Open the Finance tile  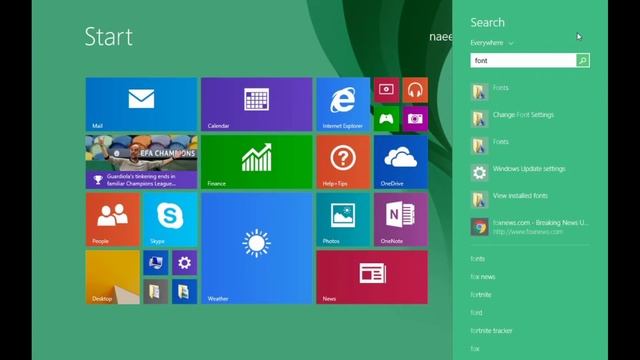pos(256,162)
